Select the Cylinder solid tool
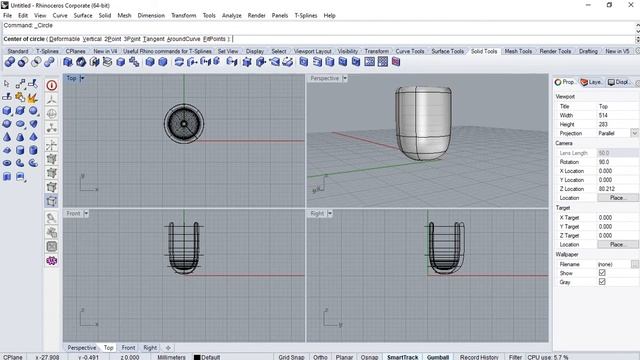 click(20, 150)
